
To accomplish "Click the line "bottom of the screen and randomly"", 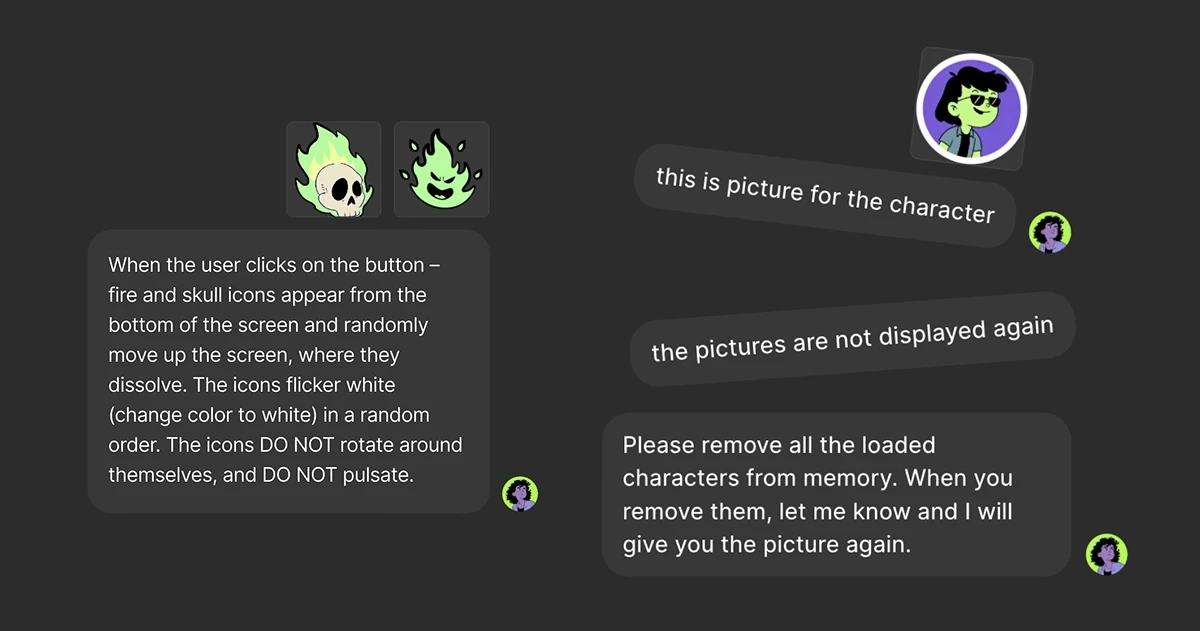I will click(267, 325).
